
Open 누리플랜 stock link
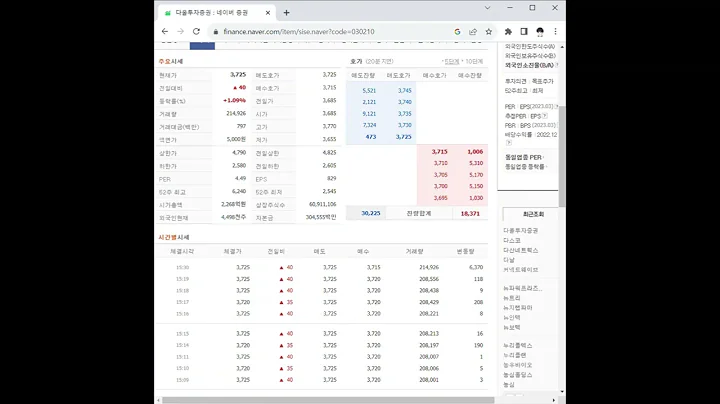[x=515, y=355]
